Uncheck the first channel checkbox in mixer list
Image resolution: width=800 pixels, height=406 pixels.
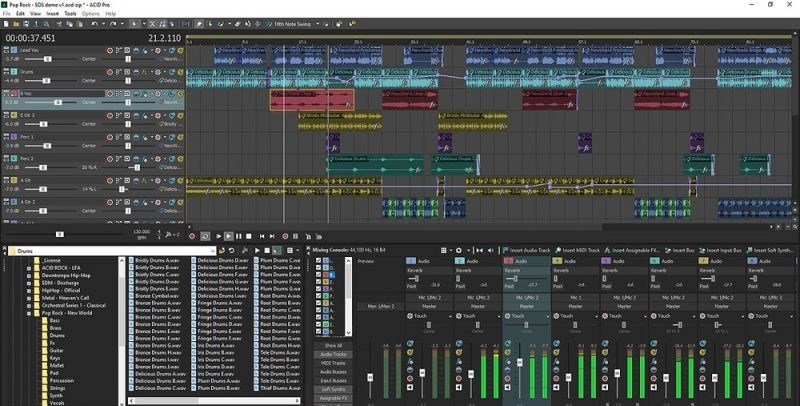tap(318, 261)
